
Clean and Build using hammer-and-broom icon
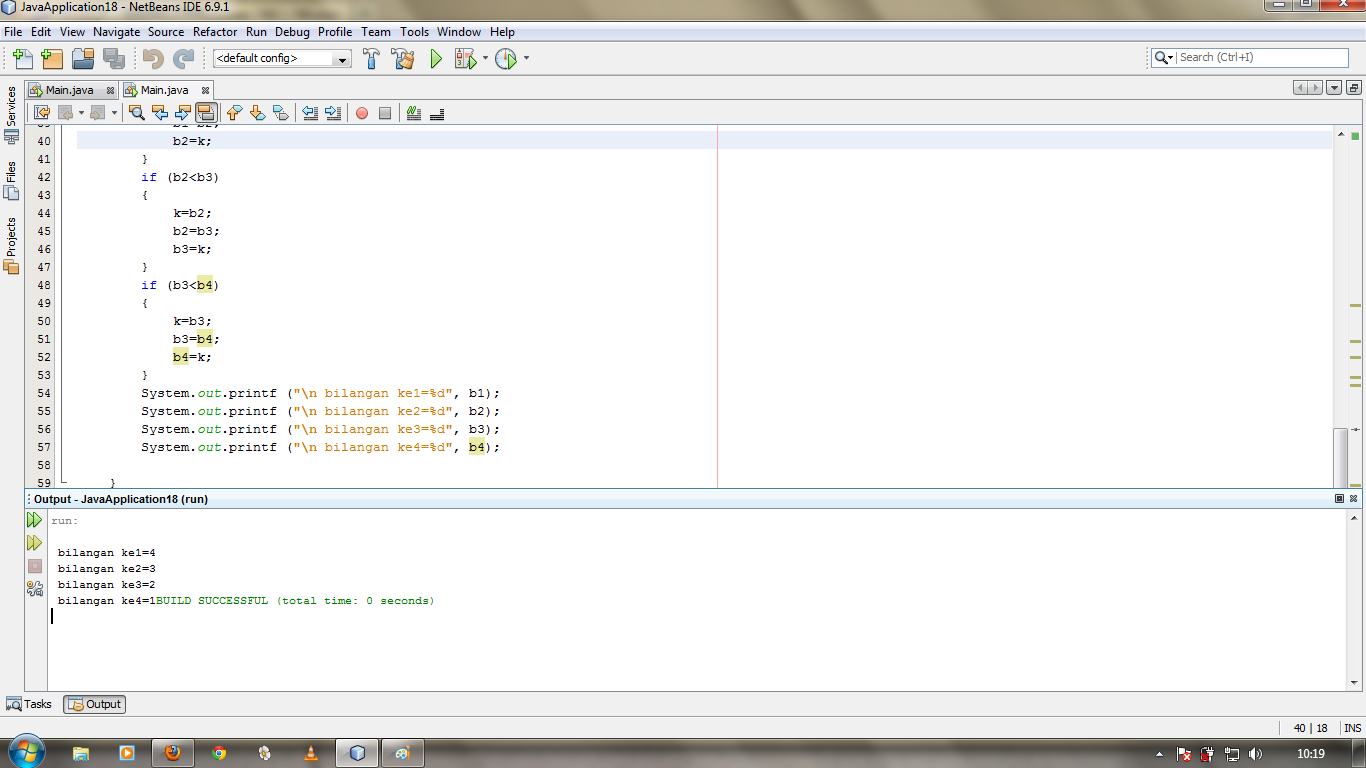pos(402,59)
